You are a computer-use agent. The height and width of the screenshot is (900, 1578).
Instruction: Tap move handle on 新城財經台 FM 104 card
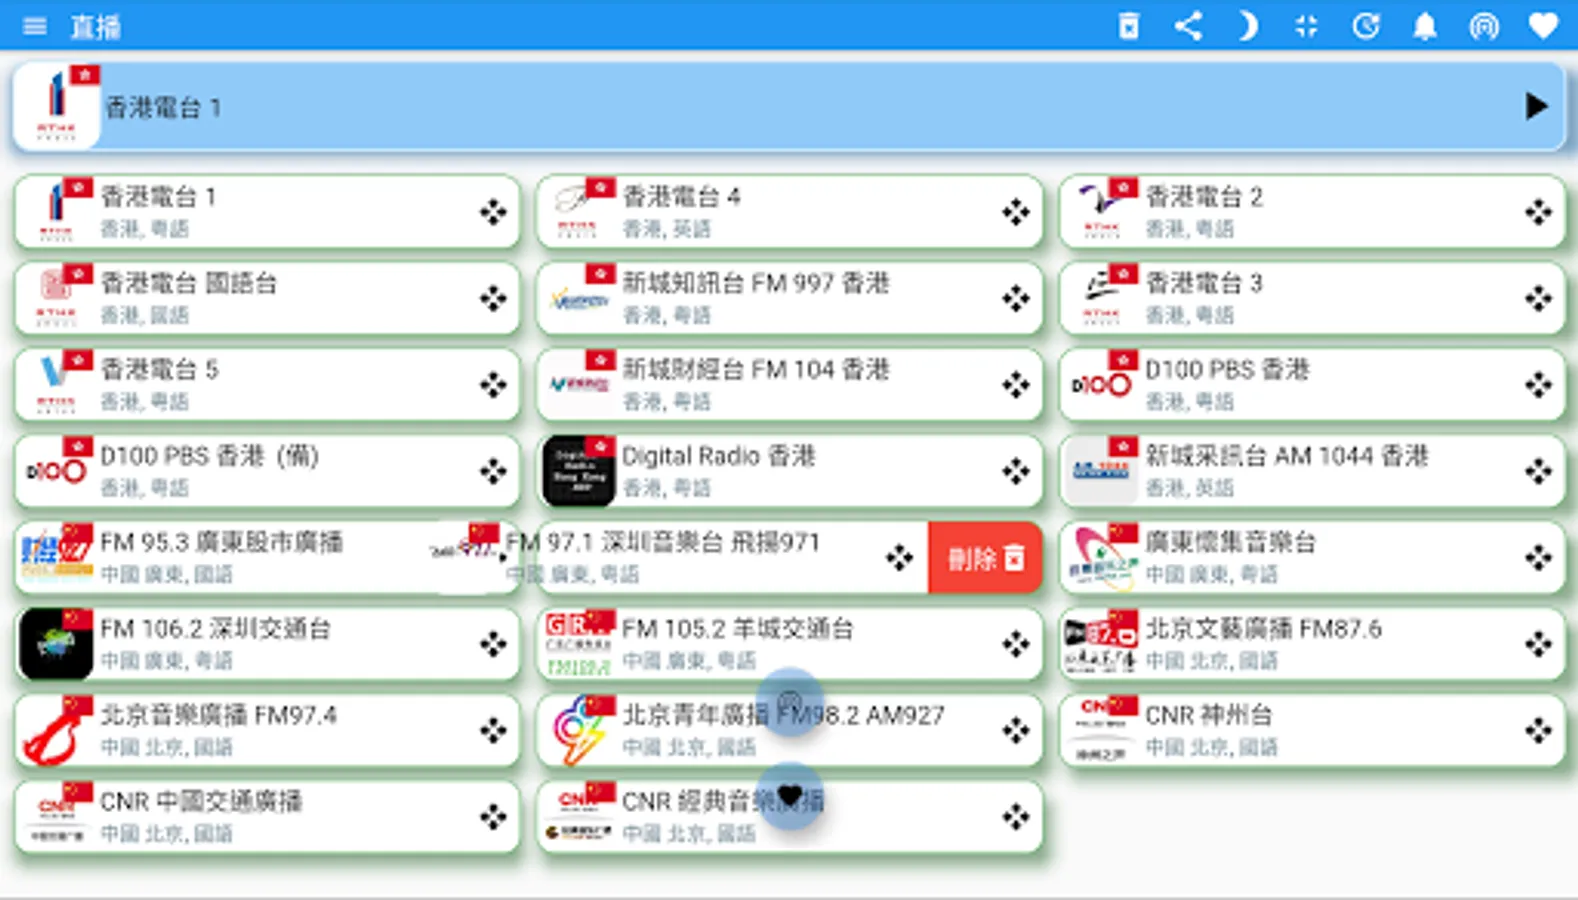point(1016,385)
